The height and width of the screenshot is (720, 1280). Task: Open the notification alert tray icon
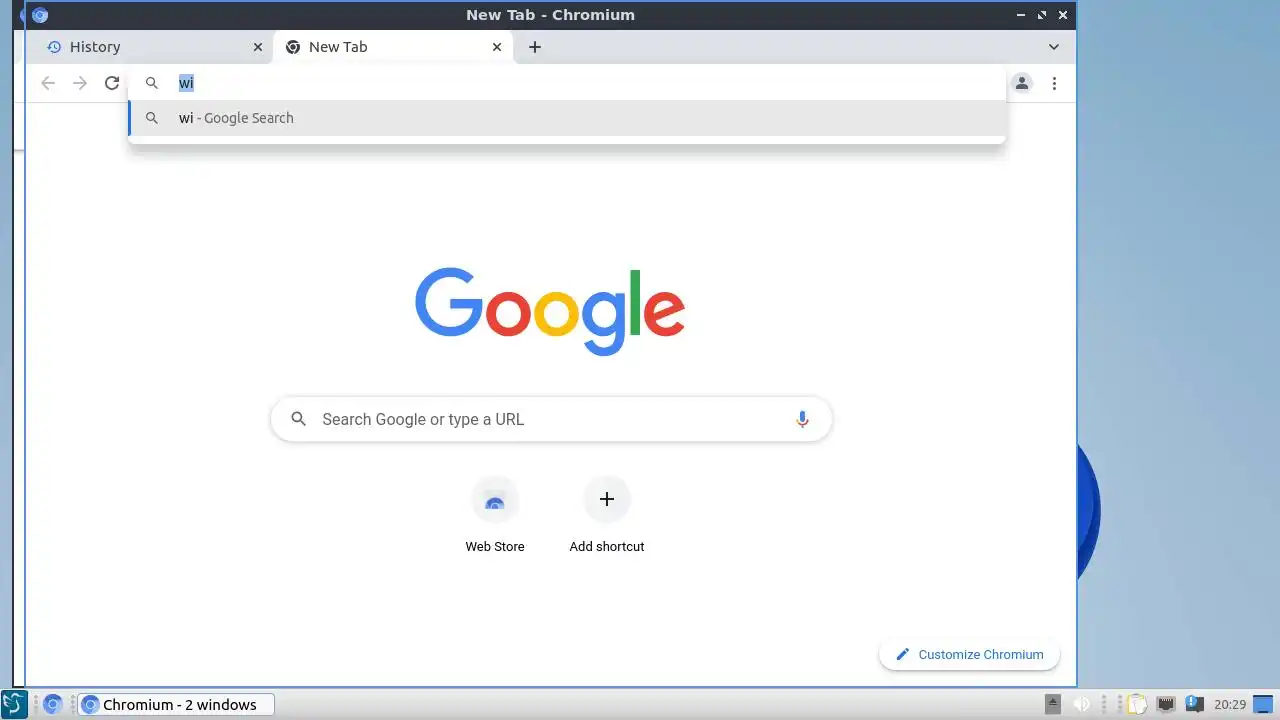tap(1193, 704)
